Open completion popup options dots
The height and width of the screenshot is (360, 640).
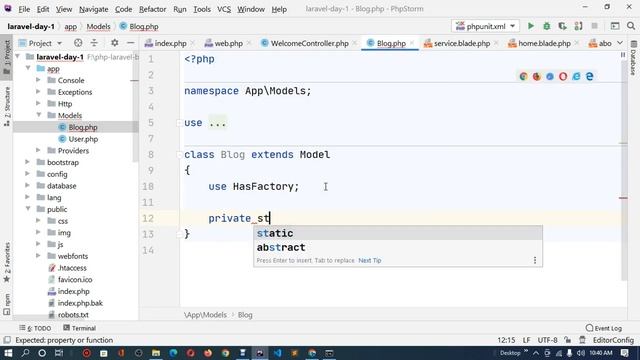(x=535, y=260)
